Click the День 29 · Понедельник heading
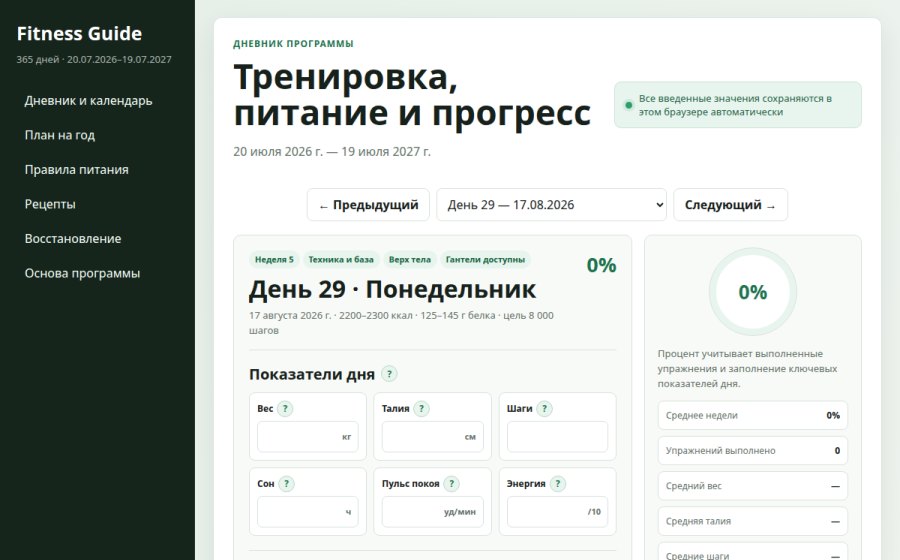900x560 pixels. point(392,290)
